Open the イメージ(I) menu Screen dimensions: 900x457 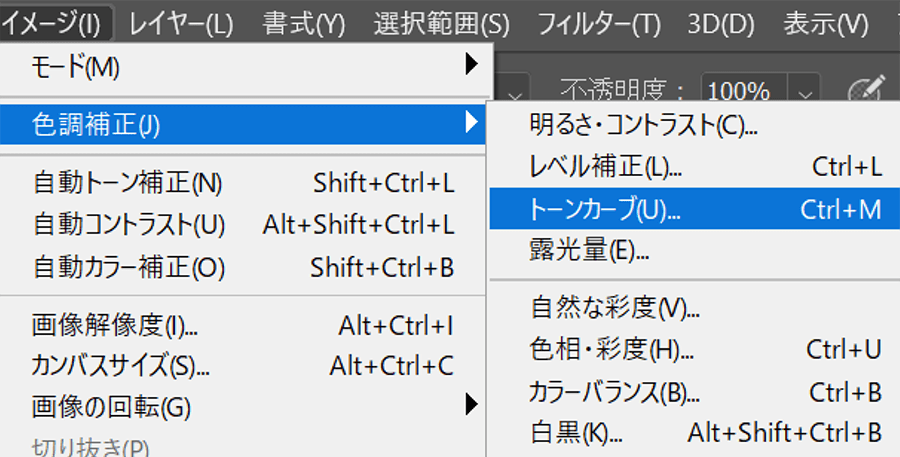pos(52,22)
